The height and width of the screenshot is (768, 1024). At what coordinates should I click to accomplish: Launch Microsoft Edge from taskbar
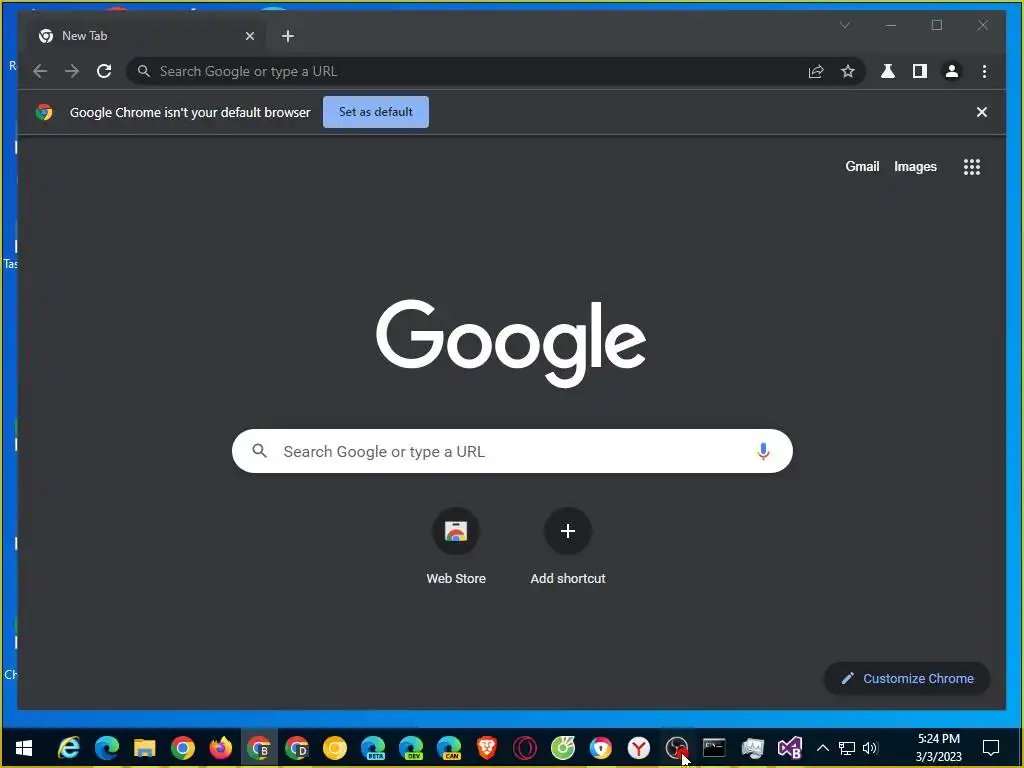106,748
